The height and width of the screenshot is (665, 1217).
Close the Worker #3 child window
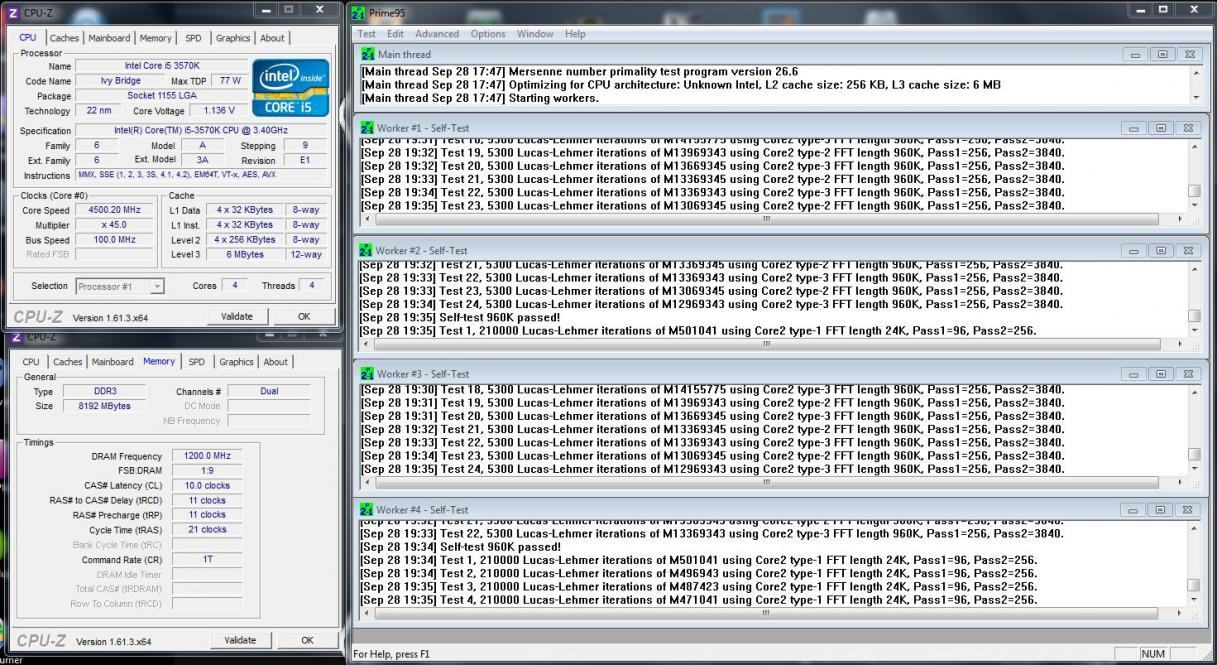click(x=1188, y=374)
